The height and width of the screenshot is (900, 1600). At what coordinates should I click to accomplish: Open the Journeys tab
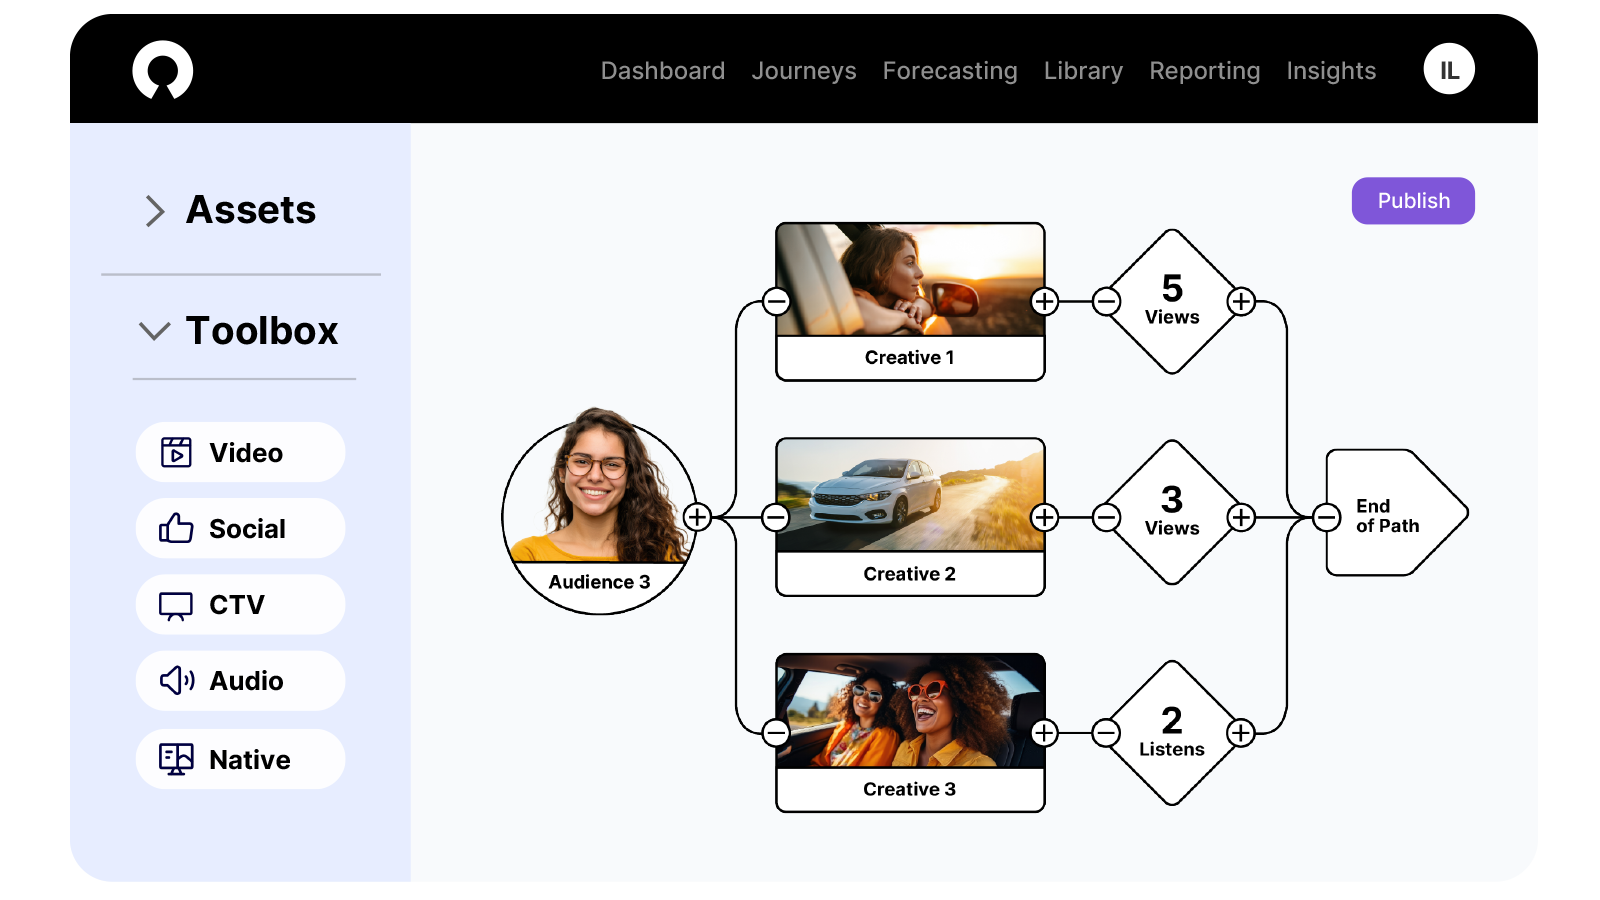click(803, 71)
